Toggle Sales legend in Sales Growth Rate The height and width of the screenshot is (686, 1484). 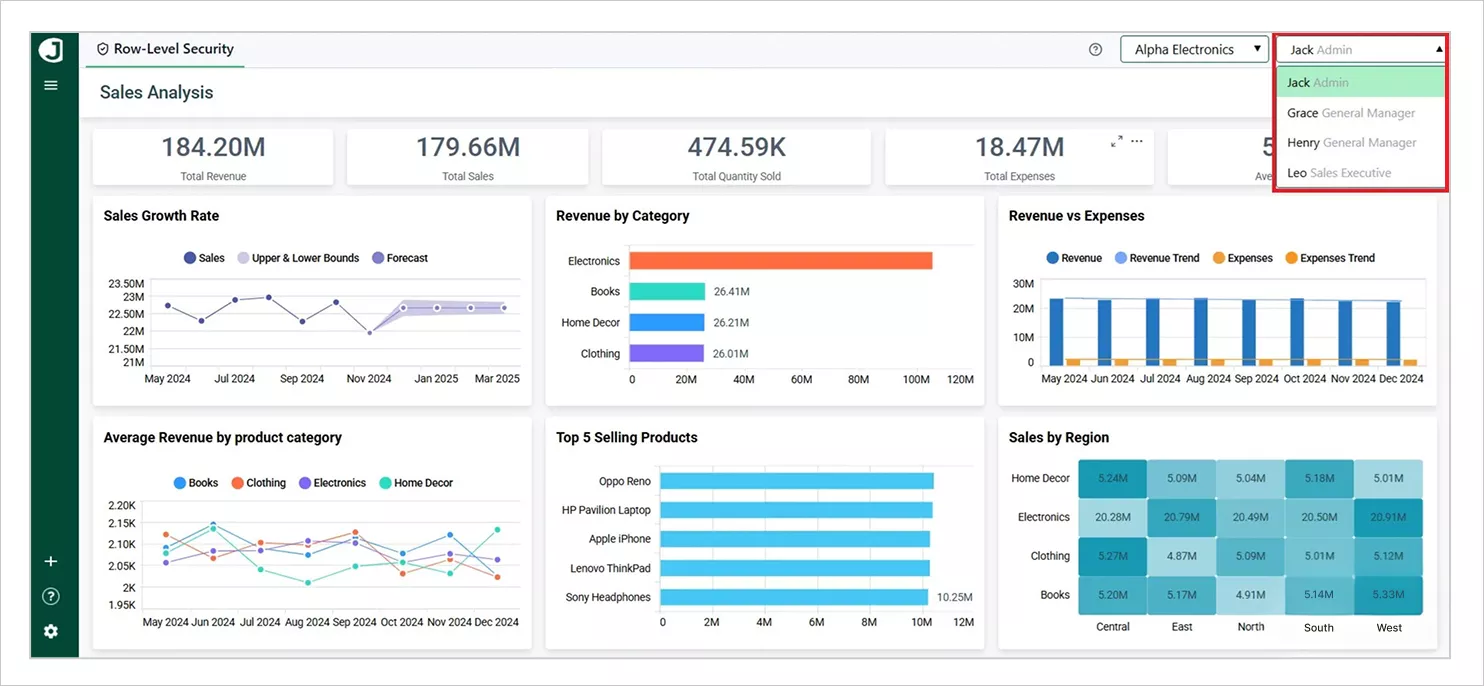tap(204, 258)
